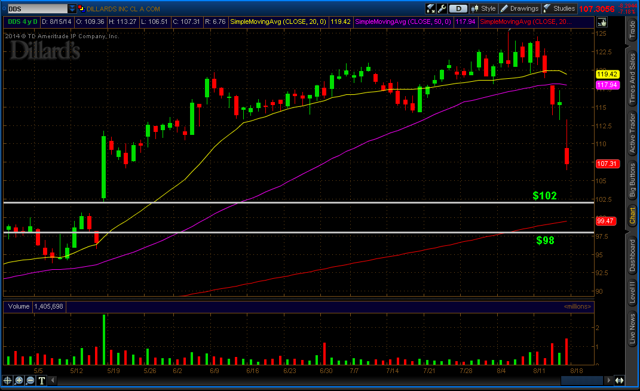Click the zoom in magnifier icon
640x391 pixels.
point(19,380)
